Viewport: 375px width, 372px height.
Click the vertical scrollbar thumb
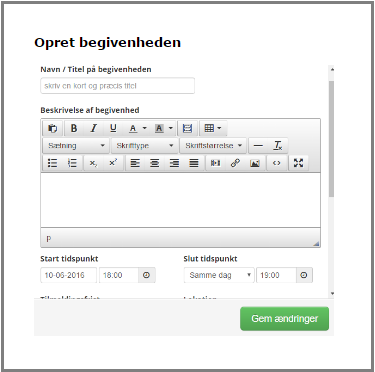pos(331,138)
